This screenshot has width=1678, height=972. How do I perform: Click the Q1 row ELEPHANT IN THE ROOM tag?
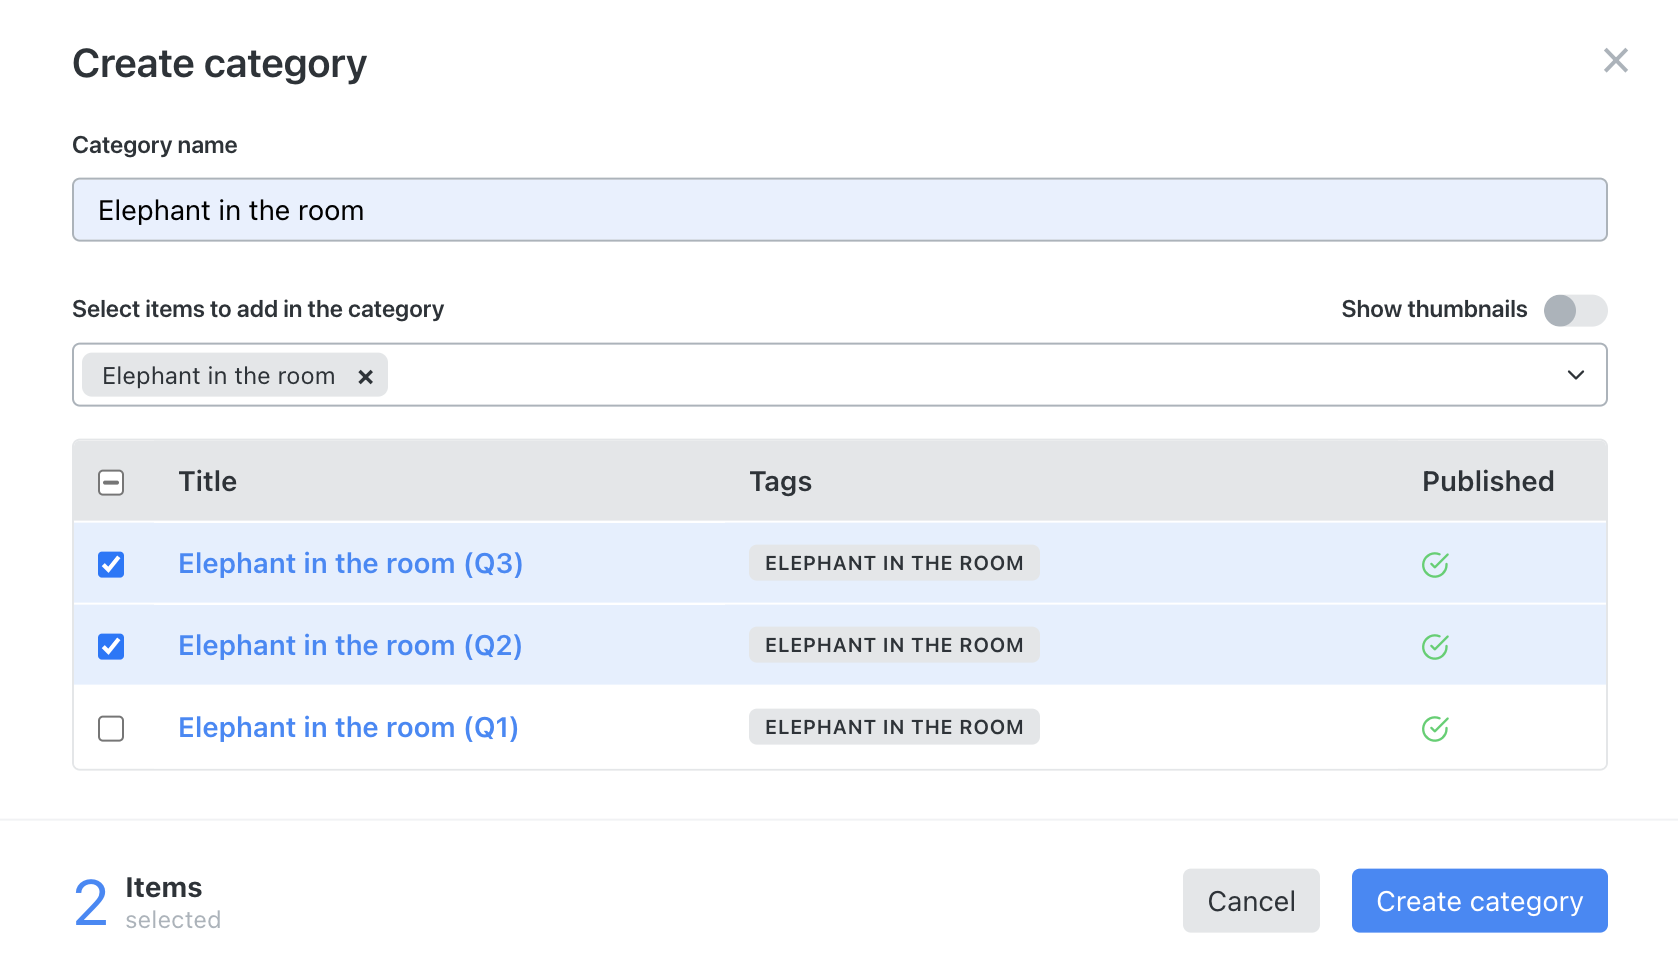[x=894, y=727]
